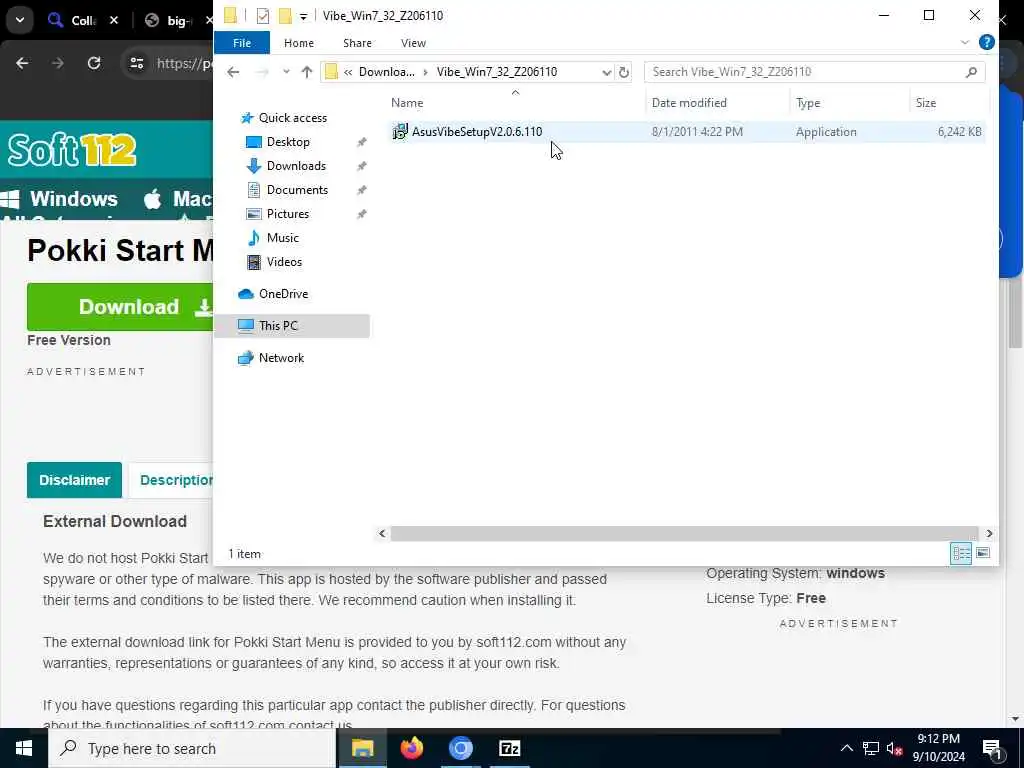This screenshot has height=768, width=1024.
Task: Select the AsusVibeSetupV2.0.6.110 file
Action: point(688,132)
